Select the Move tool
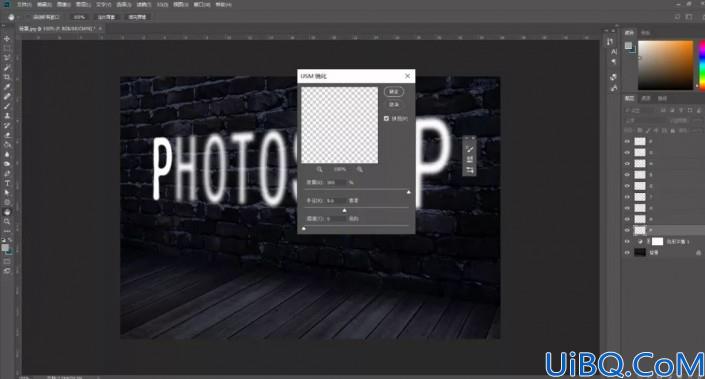Image resolution: width=705 pixels, height=379 pixels. click(7, 39)
